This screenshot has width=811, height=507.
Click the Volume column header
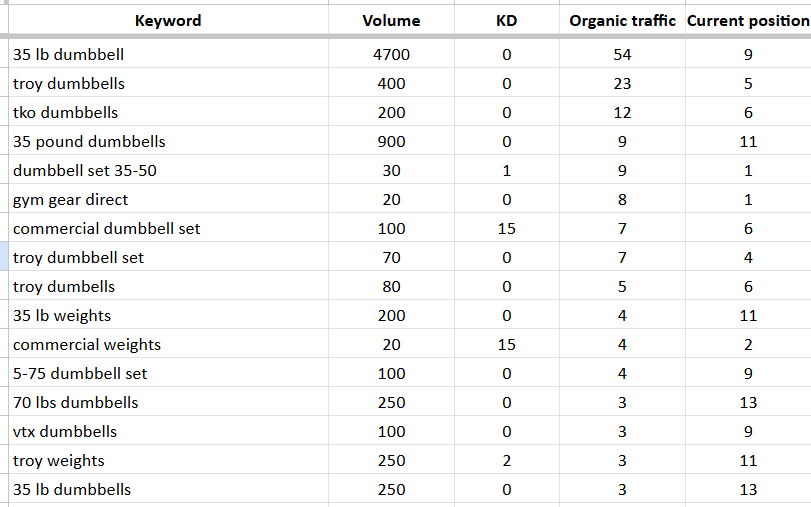[x=391, y=21]
